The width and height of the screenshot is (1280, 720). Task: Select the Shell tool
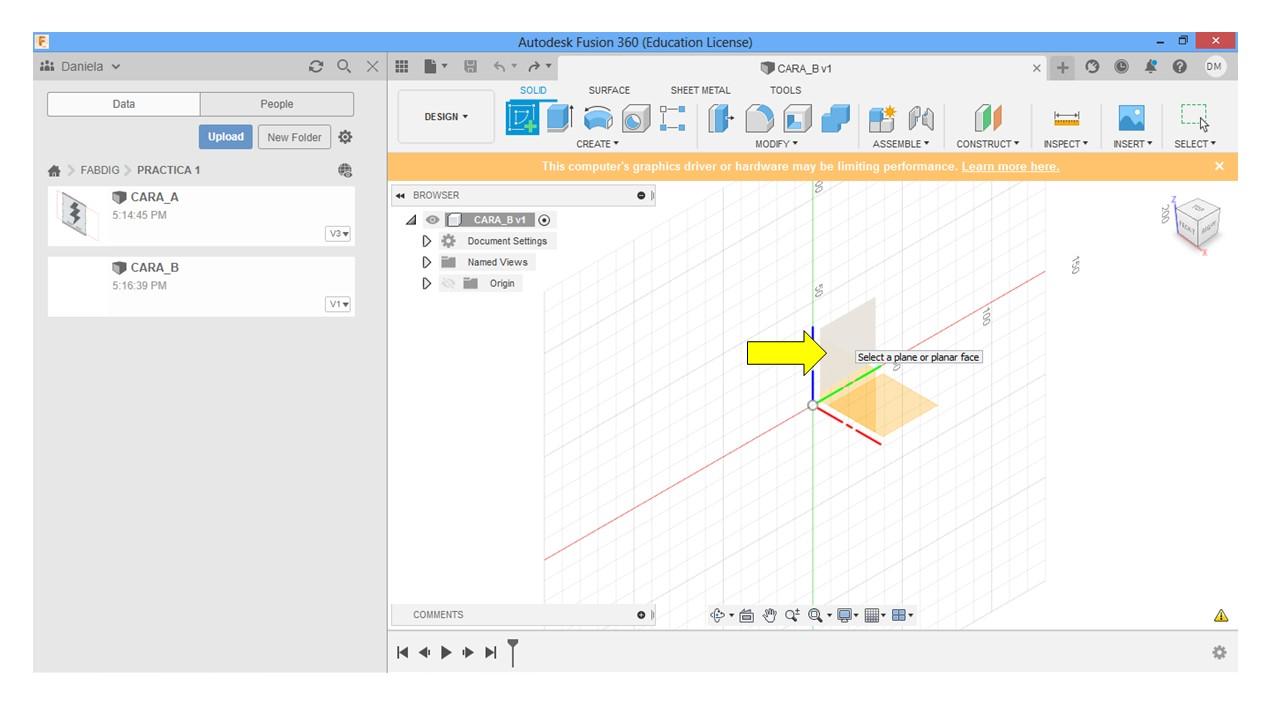point(797,118)
